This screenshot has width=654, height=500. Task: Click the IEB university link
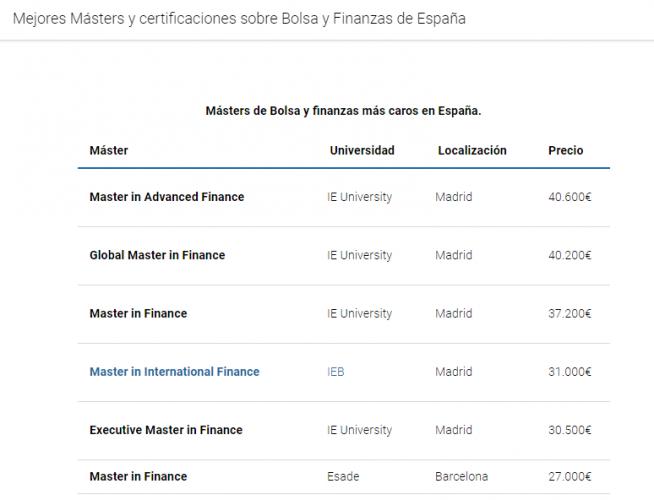(x=336, y=372)
